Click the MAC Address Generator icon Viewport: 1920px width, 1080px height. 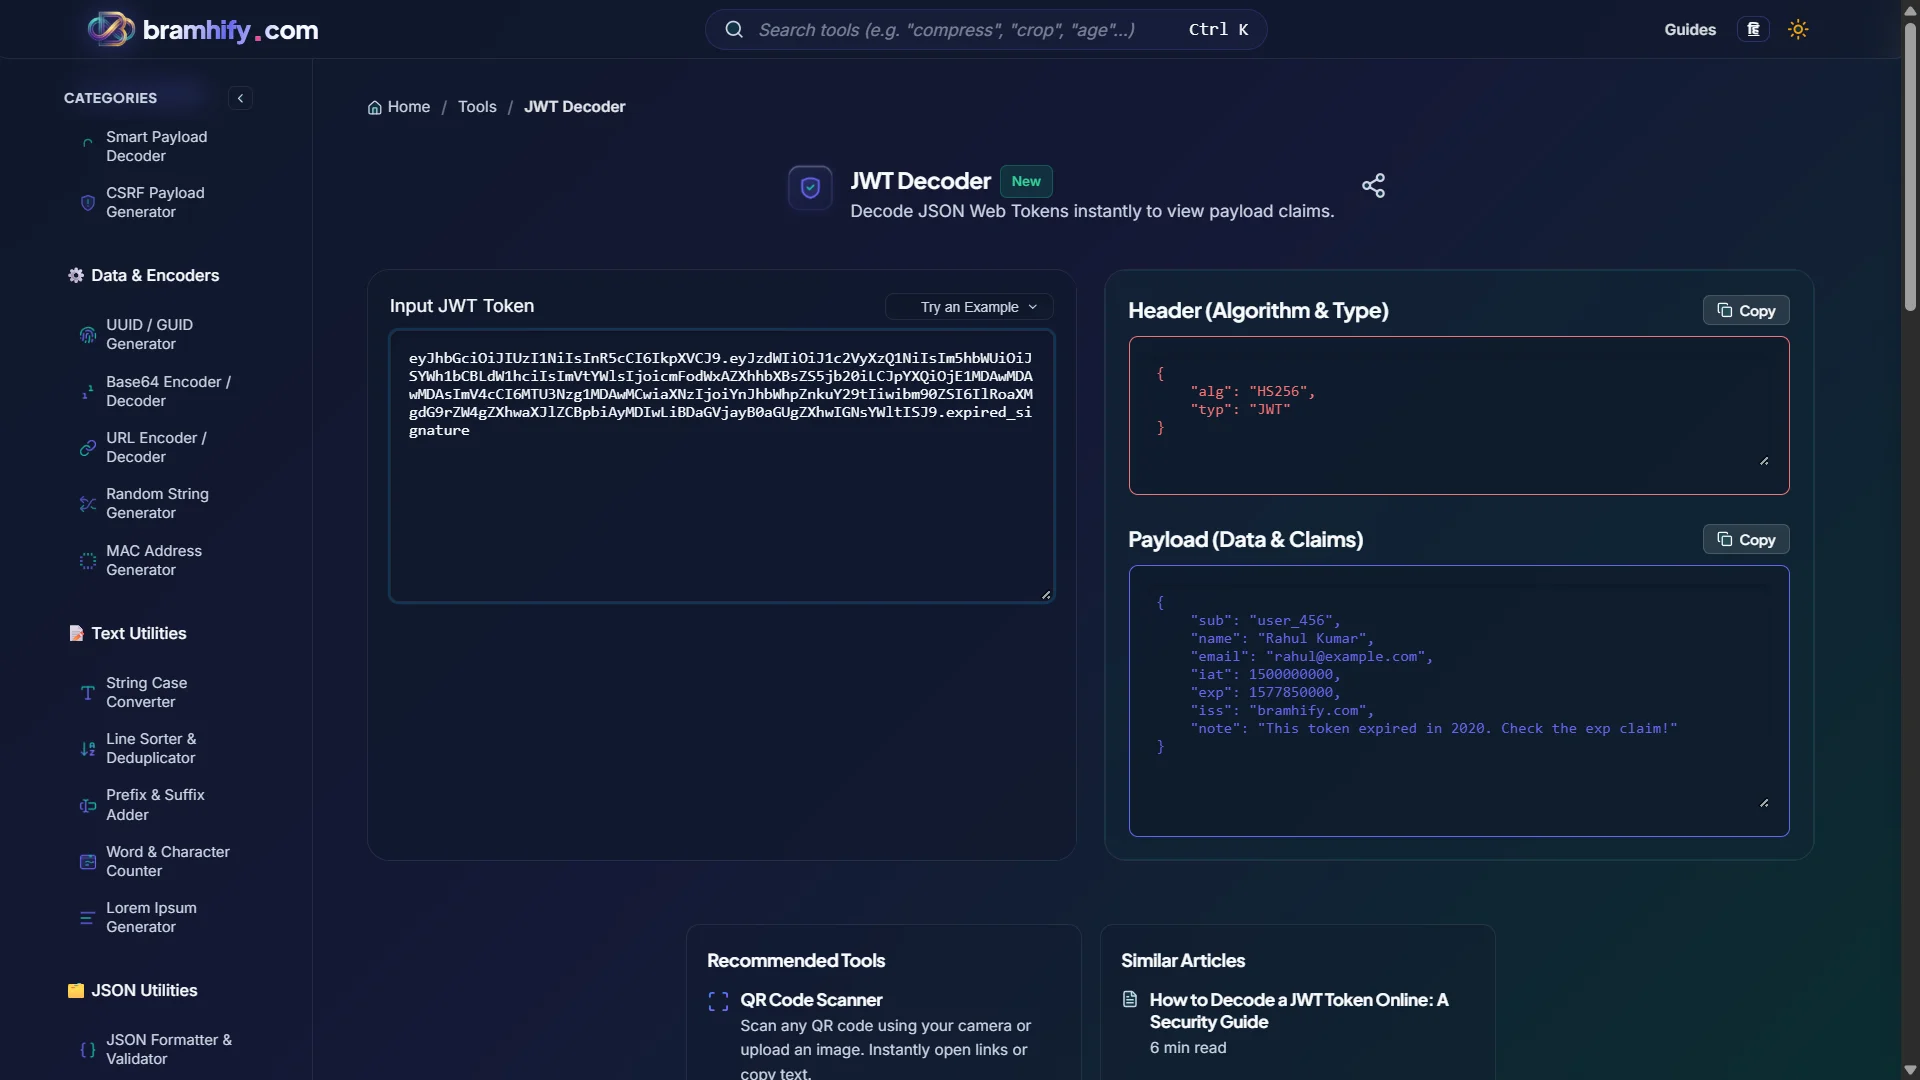point(88,561)
